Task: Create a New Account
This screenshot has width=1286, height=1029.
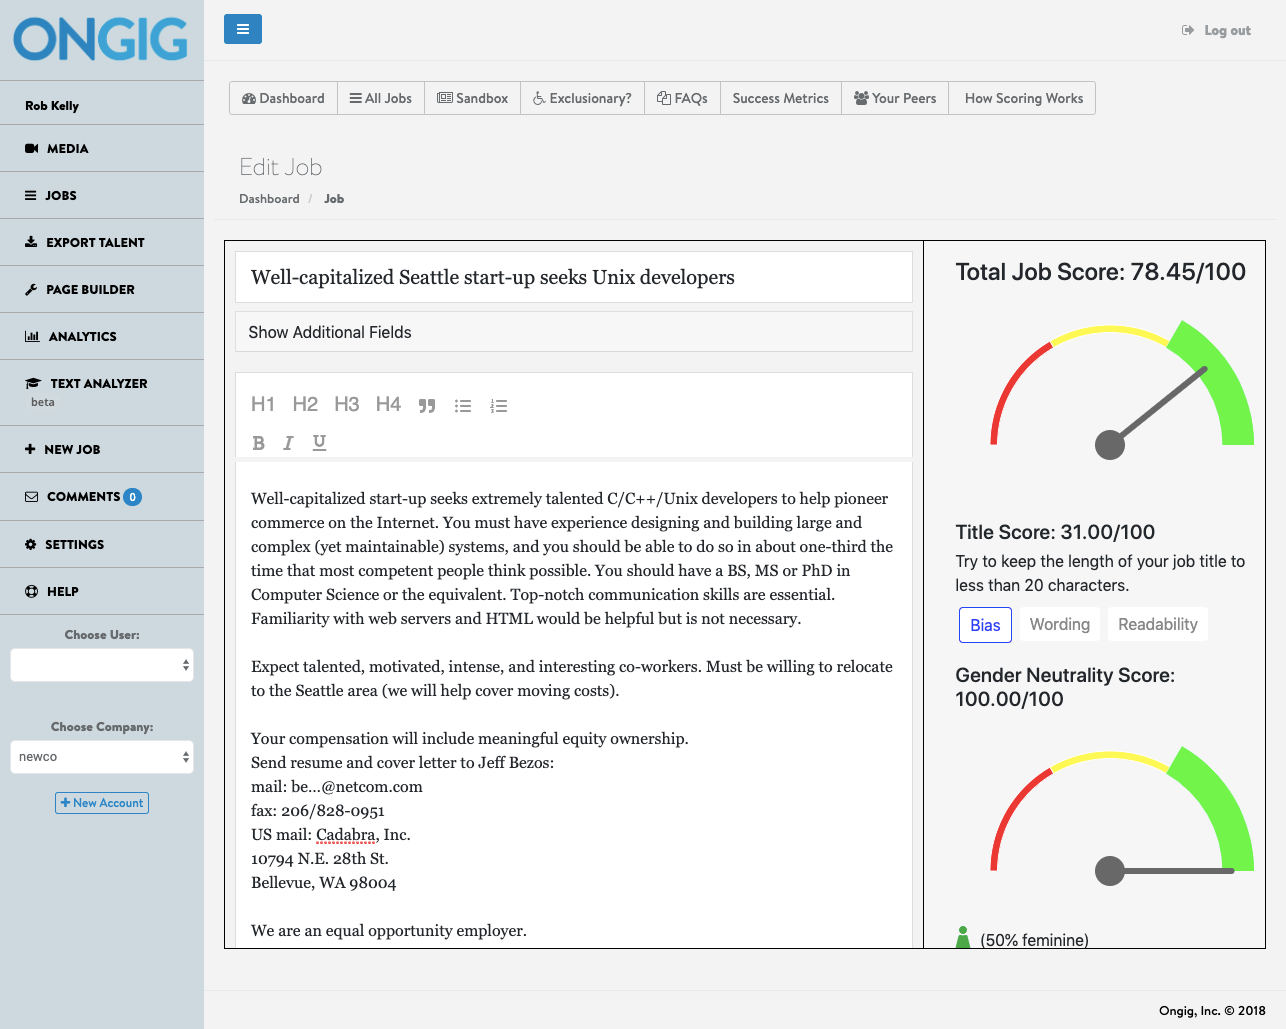Action: pyautogui.click(x=101, y=803)
